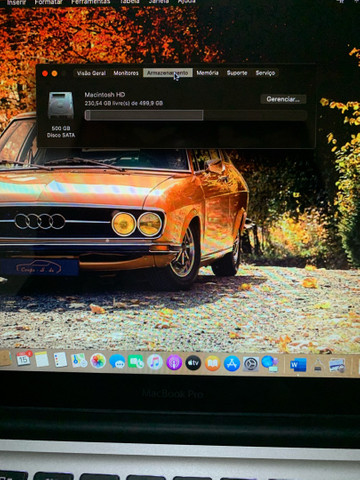Open the Maps app
This screenshot has width=360, height=480.
(79, 360)
